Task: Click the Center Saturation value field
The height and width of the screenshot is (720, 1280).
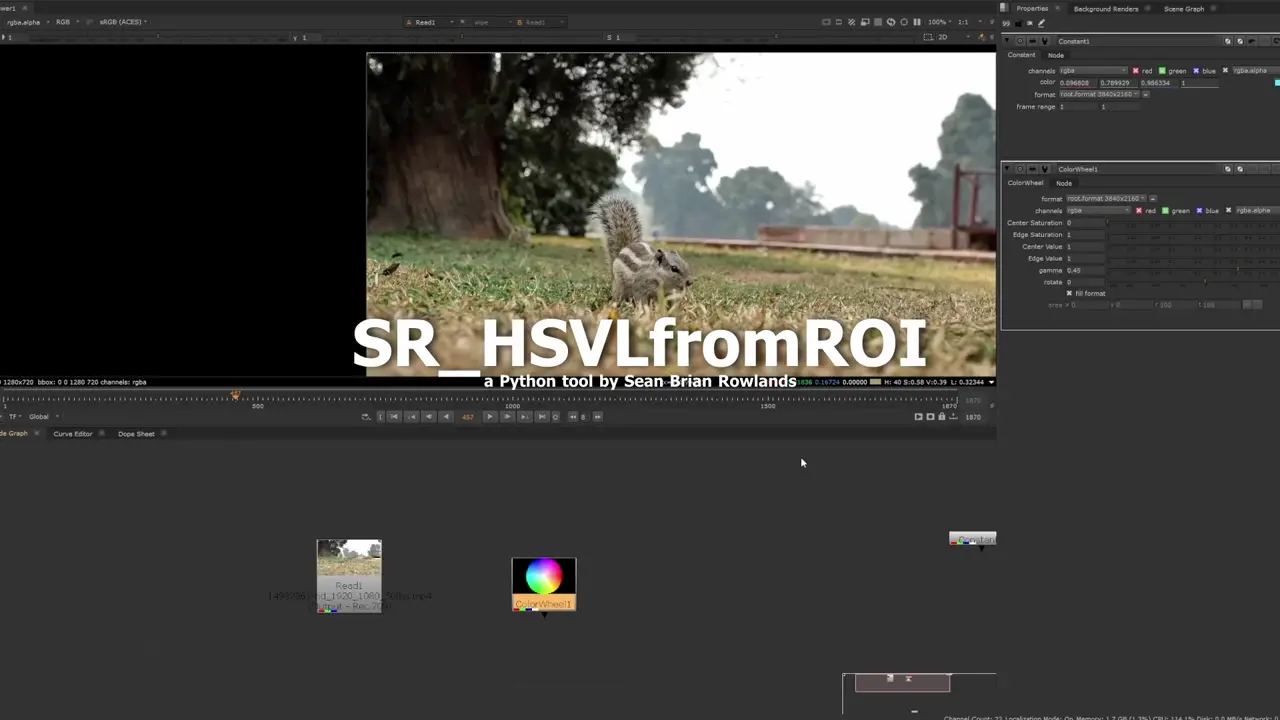Action: click(x=1085, y=223)
